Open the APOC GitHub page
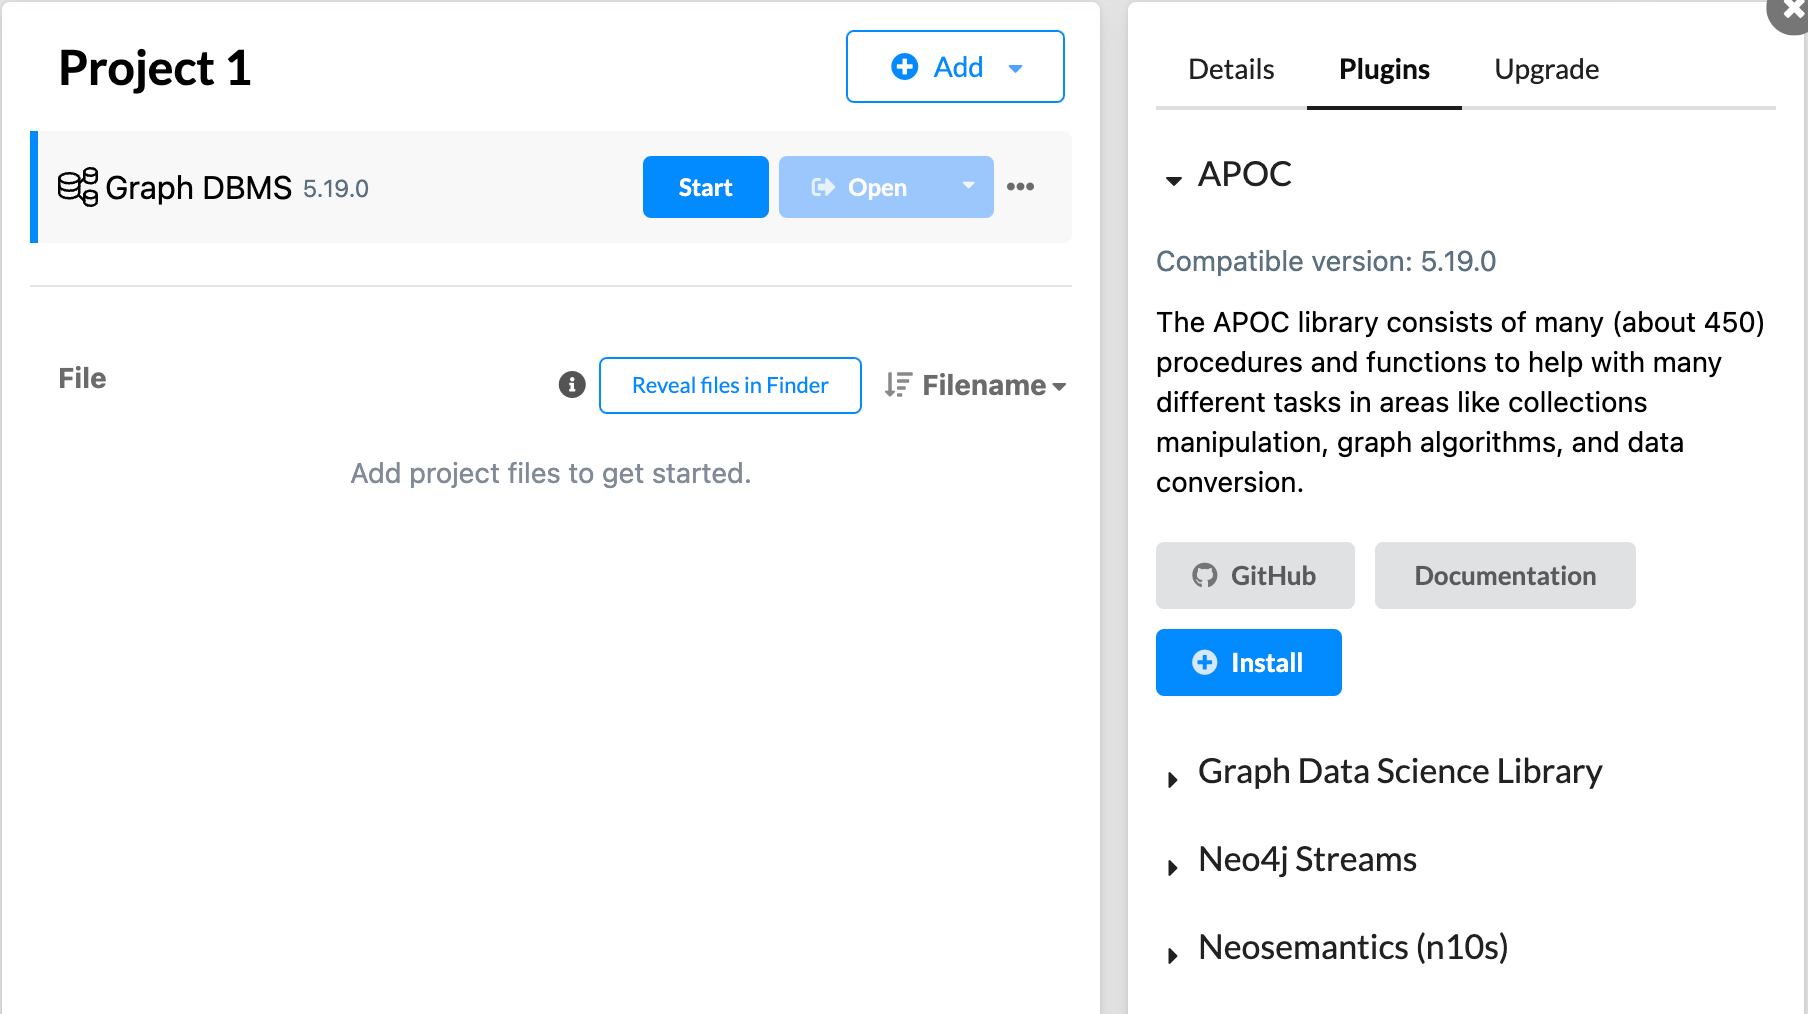The height and width of the screenshot is (1014, 1808). pos(1255,576)
